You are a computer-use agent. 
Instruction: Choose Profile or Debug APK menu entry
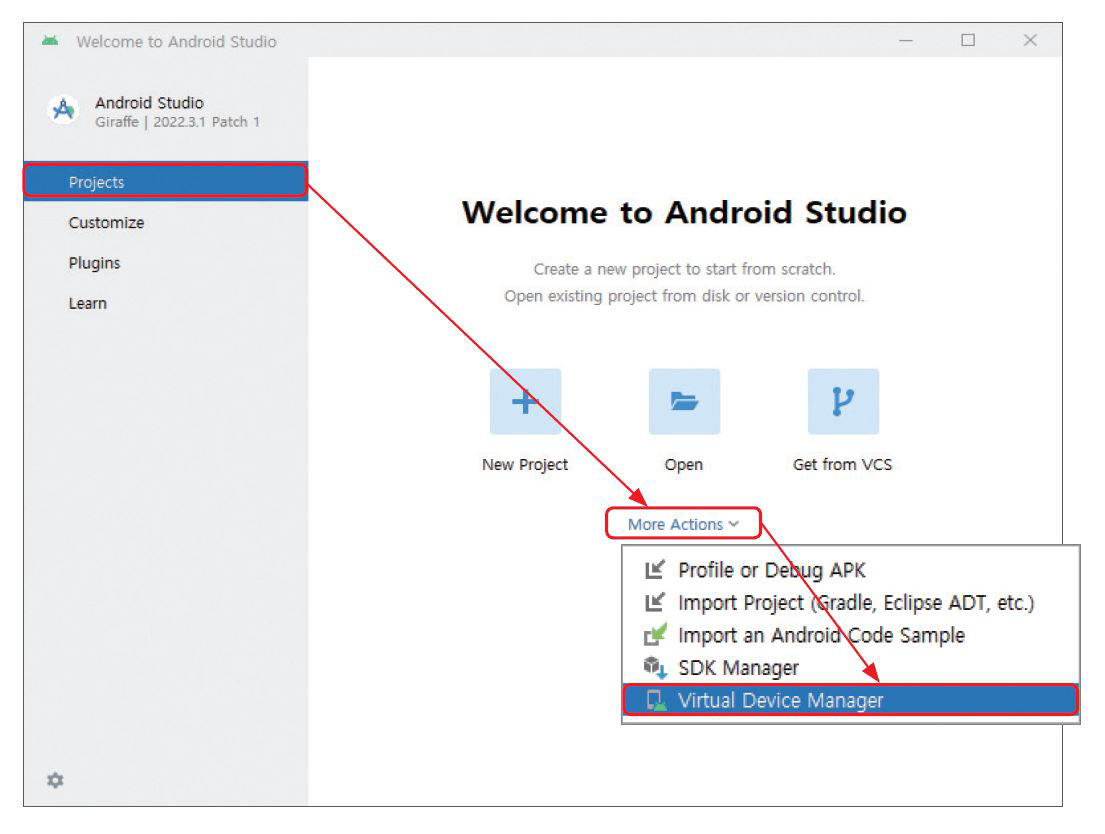tap(851, 570)
